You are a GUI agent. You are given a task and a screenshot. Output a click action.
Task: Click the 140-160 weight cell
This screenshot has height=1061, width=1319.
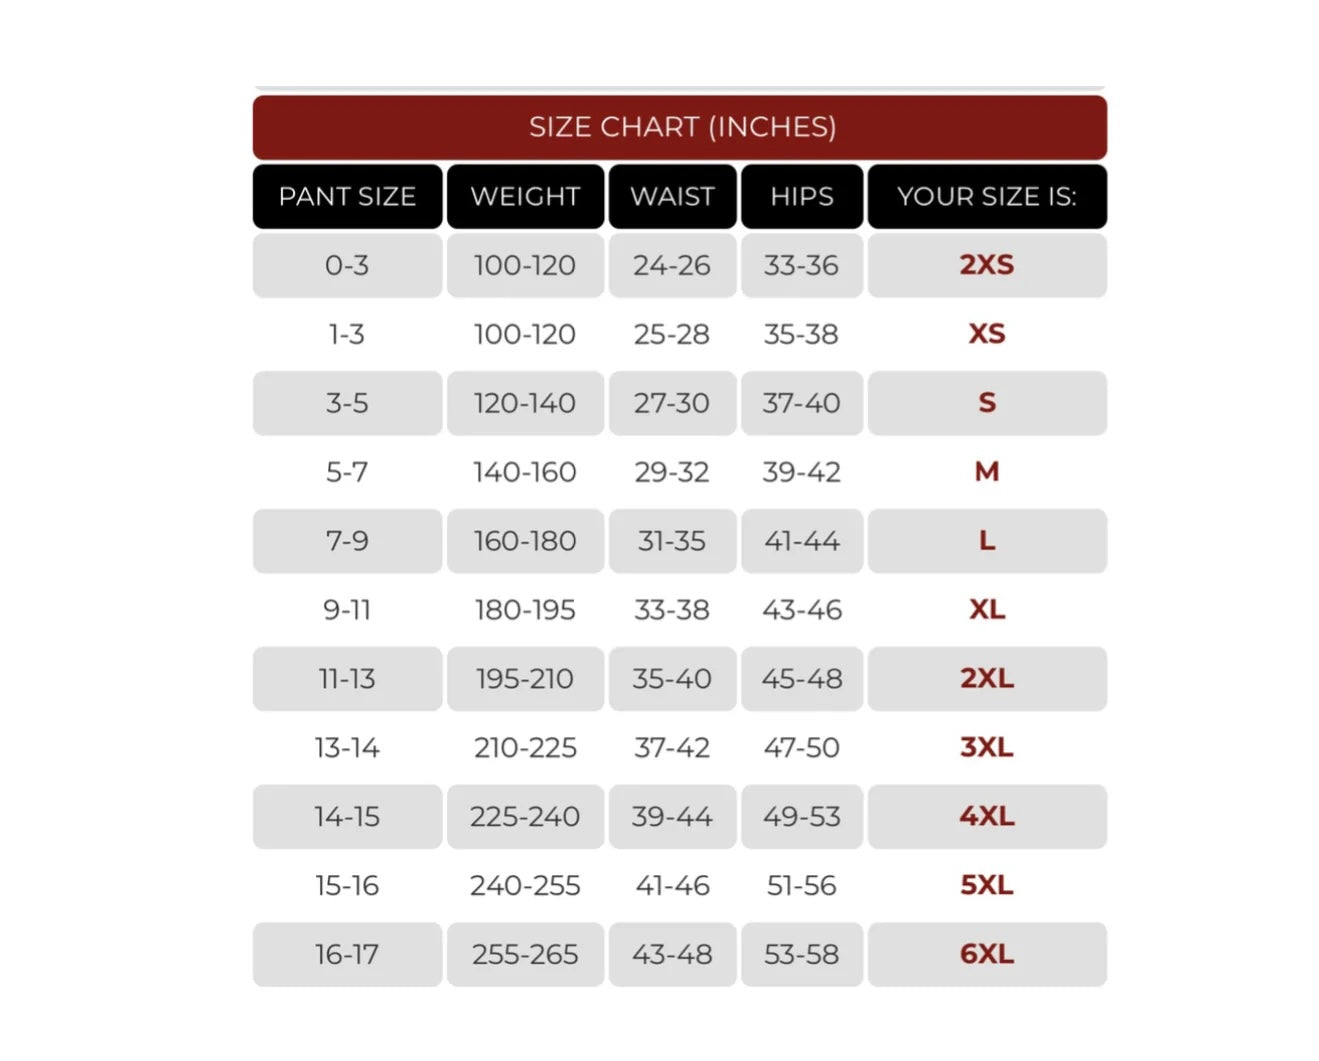(525, 472)
